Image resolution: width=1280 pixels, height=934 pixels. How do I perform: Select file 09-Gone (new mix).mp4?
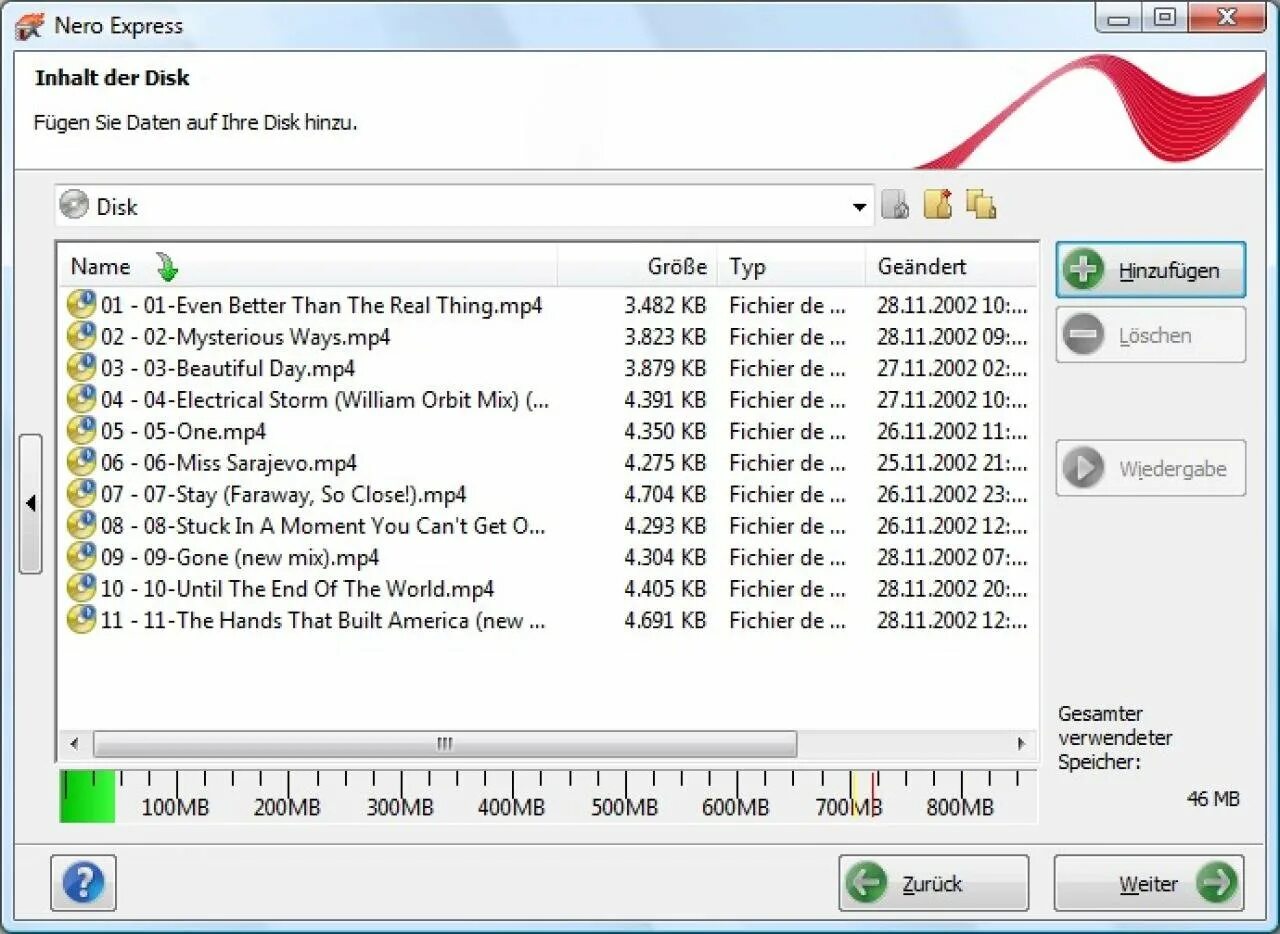pos(240,557)
